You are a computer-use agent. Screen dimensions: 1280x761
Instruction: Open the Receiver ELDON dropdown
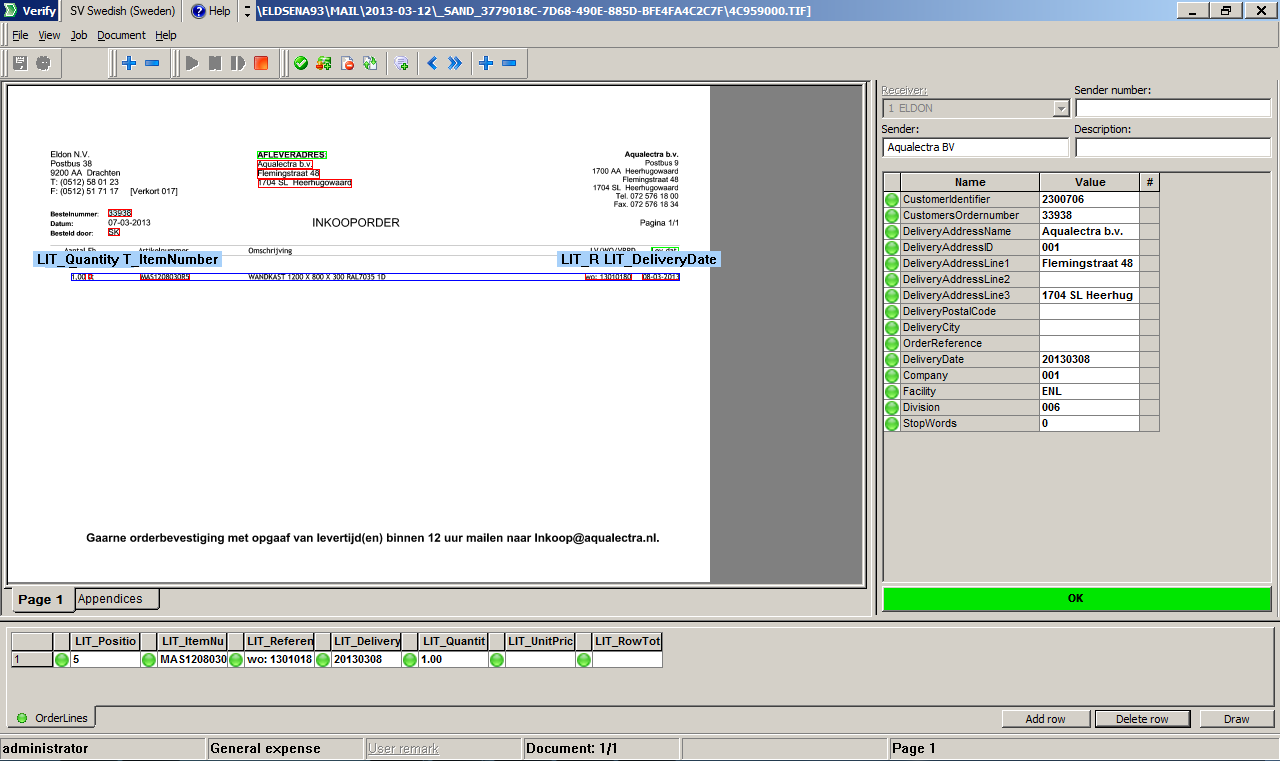pyautogui.click(x=976, y=108)
